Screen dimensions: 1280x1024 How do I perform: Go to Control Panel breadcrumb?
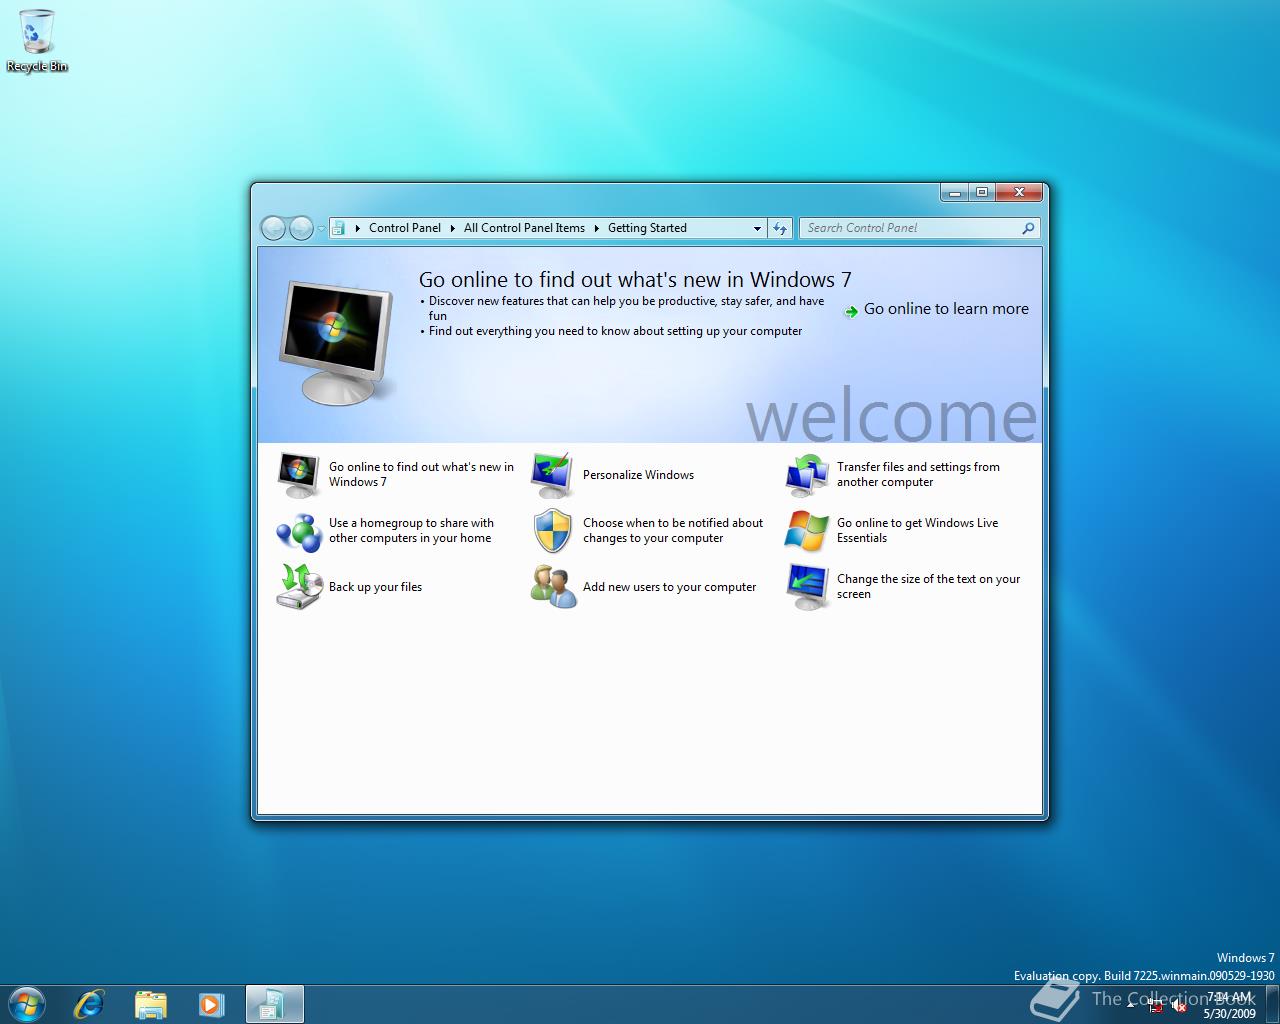tap(405, 228)
